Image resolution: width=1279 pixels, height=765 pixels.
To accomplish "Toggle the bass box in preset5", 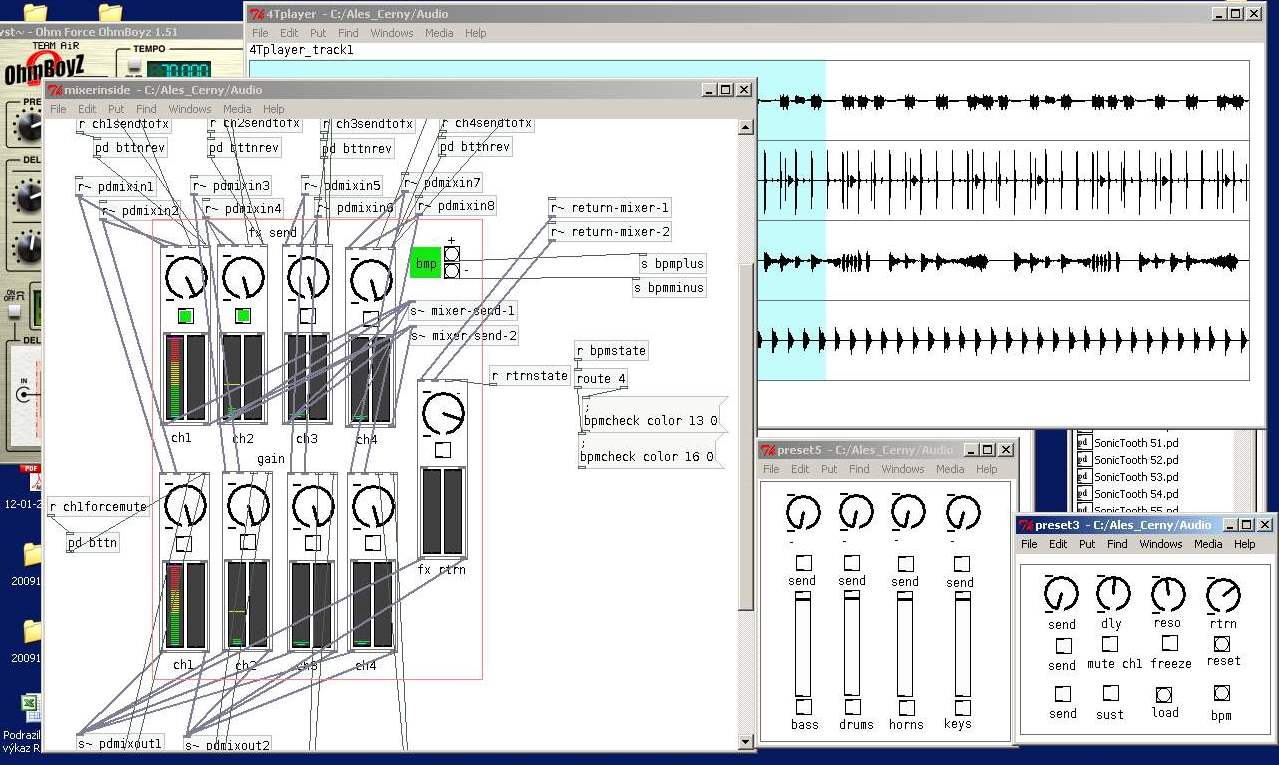I will click(x=804, y=707).
